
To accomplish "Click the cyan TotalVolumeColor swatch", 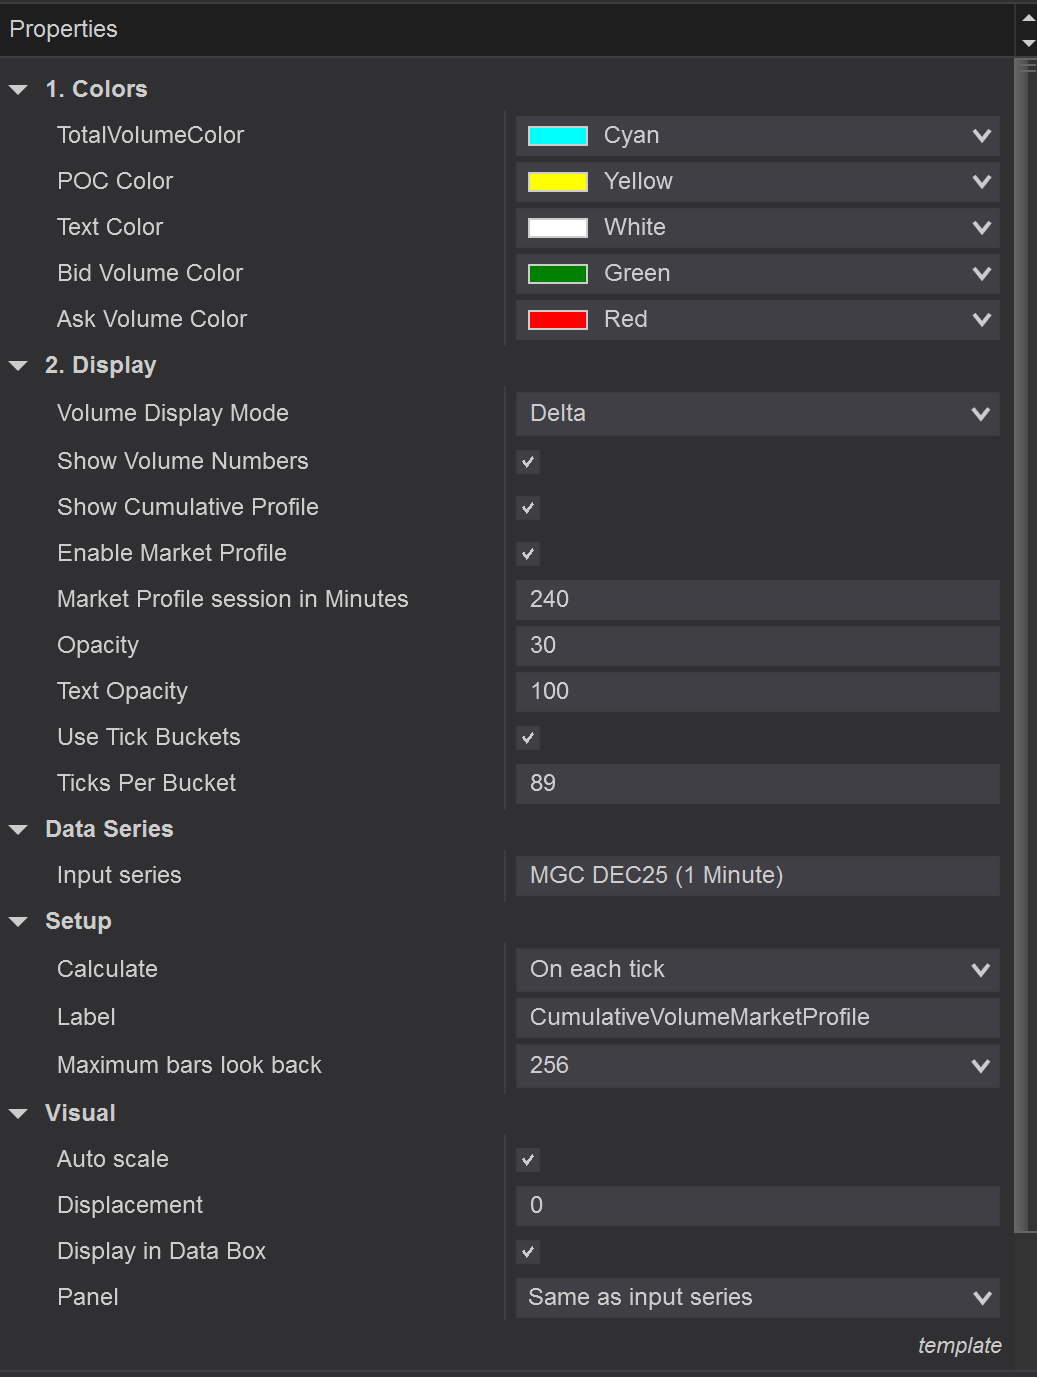I will click(x=557, y=136).
